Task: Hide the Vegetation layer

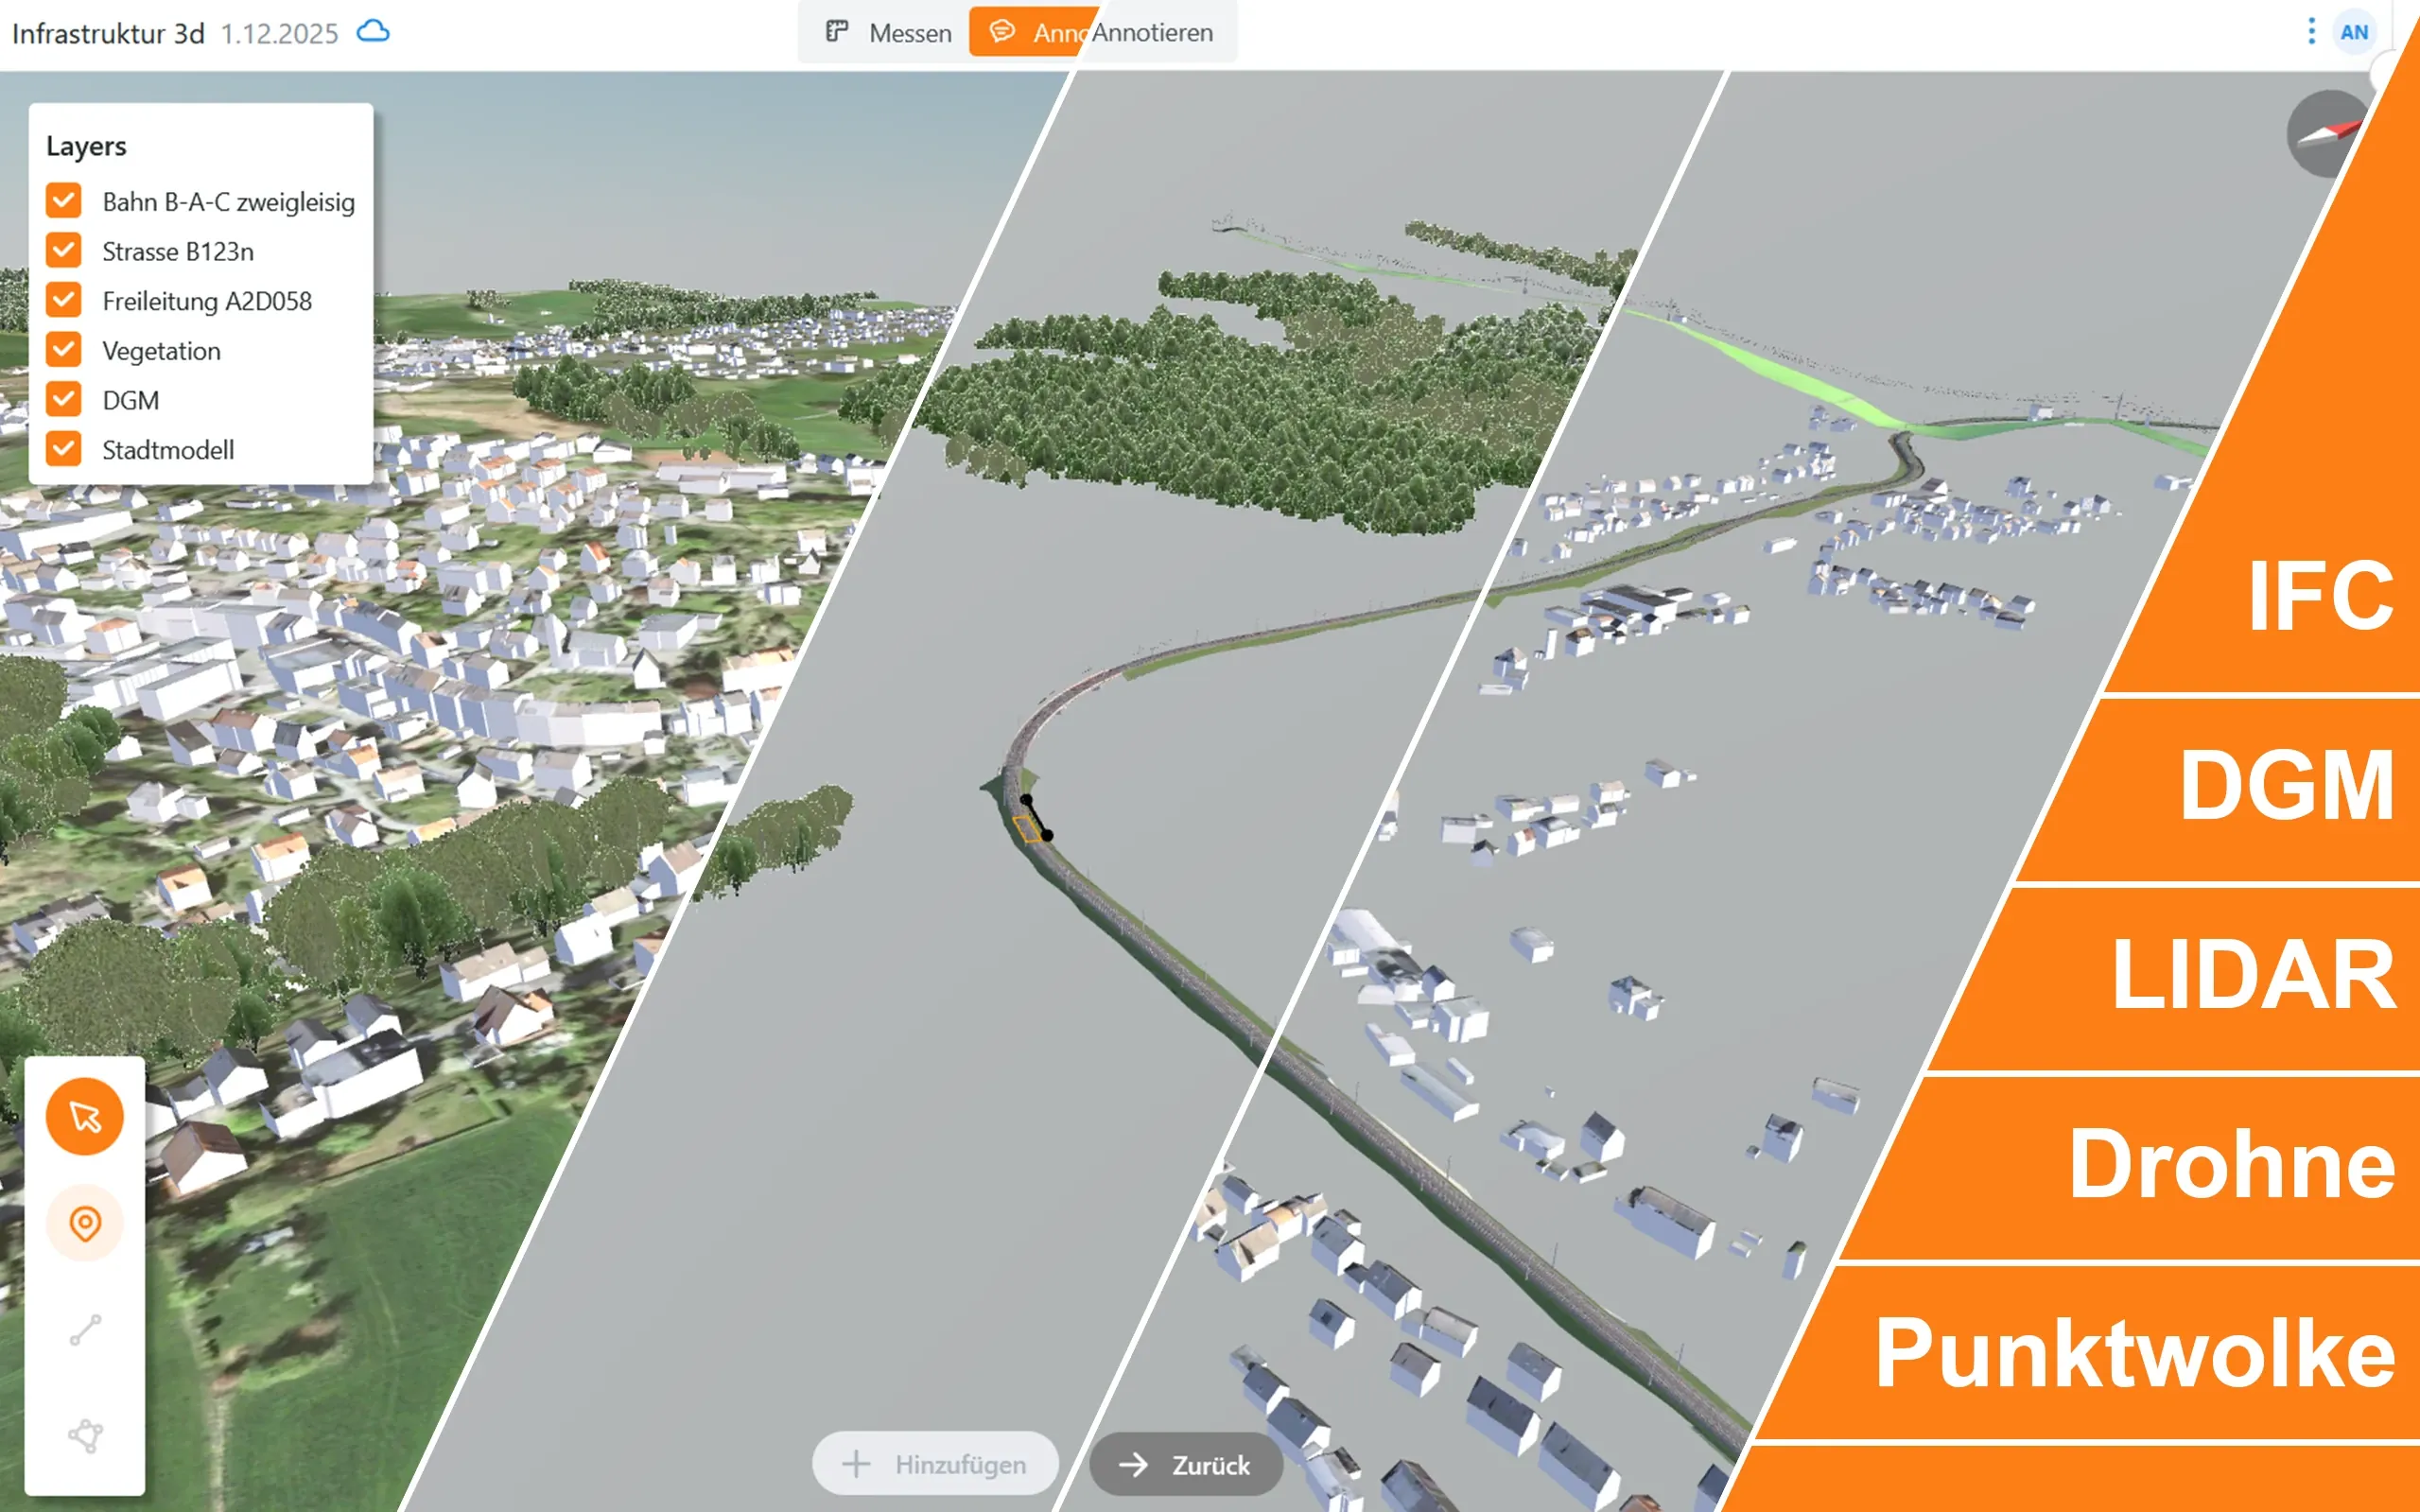Action: pos(64,350)
